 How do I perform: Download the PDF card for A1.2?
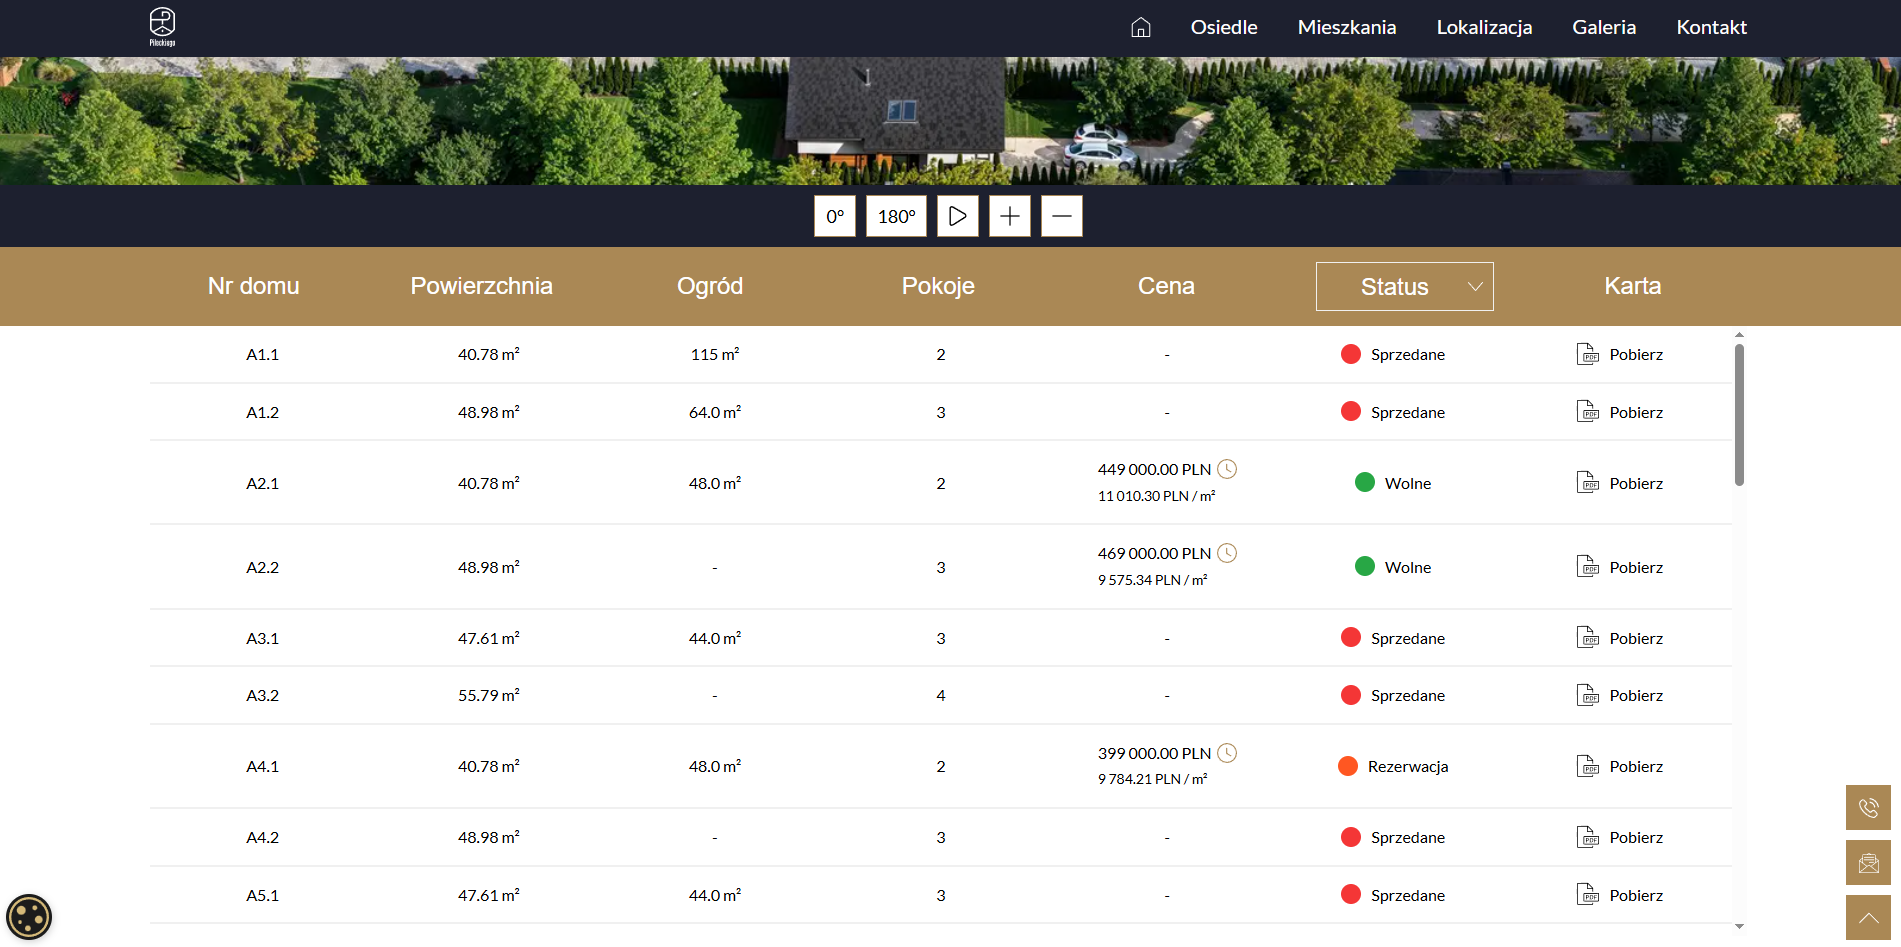[1588, 412]
